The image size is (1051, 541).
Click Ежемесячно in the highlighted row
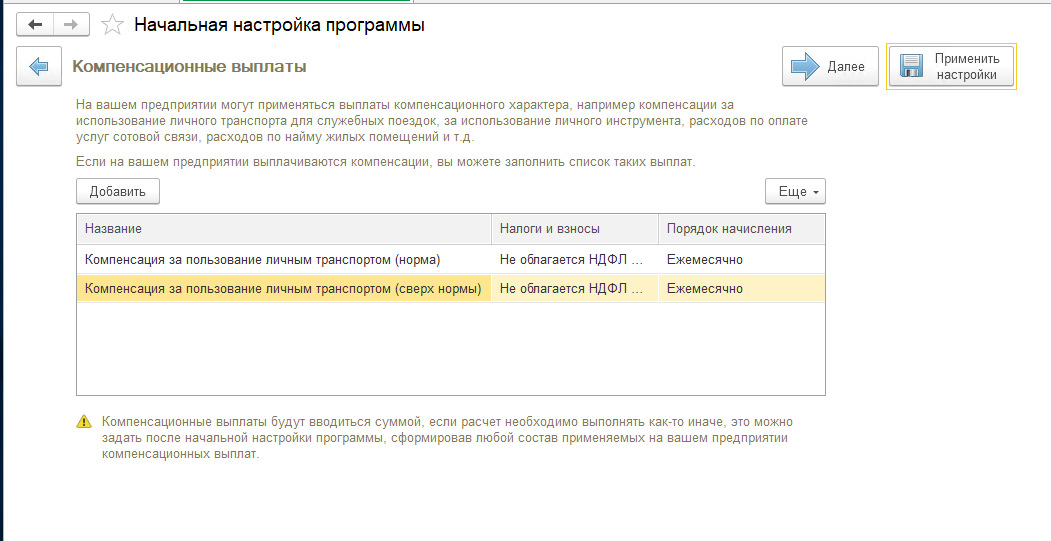[704, 289]
